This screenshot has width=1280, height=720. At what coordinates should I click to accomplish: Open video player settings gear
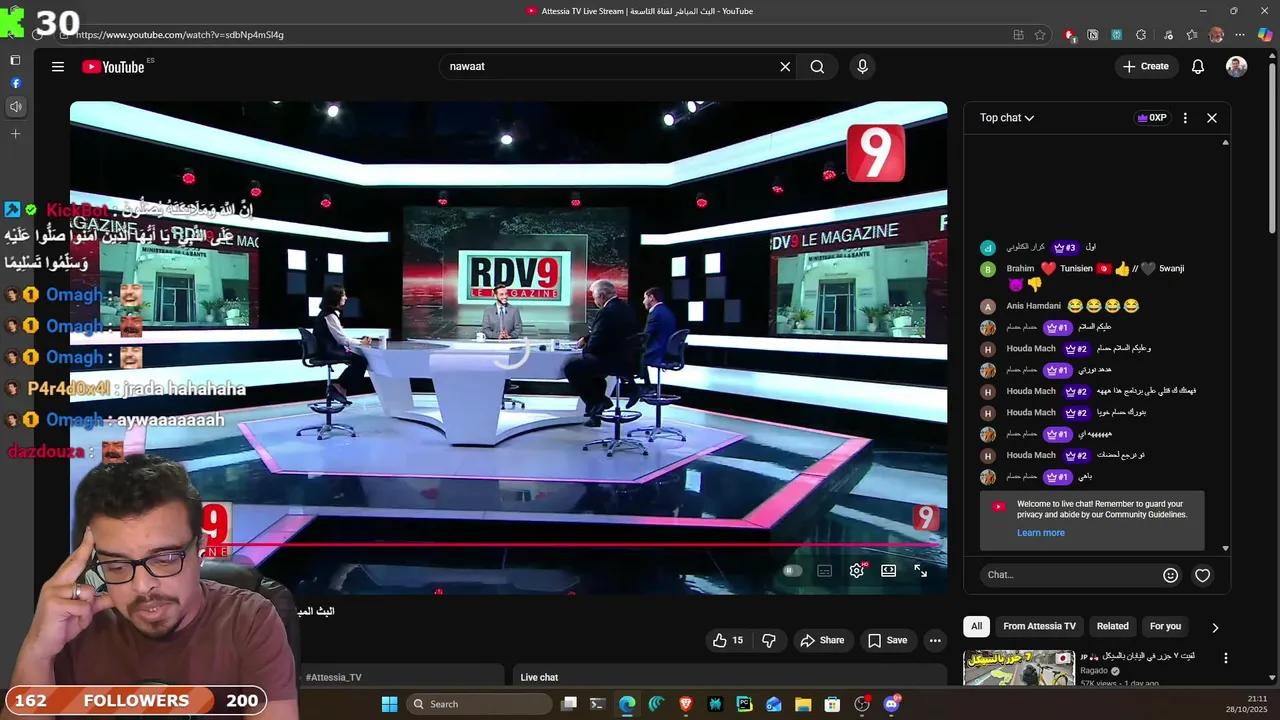click(857, 571)
